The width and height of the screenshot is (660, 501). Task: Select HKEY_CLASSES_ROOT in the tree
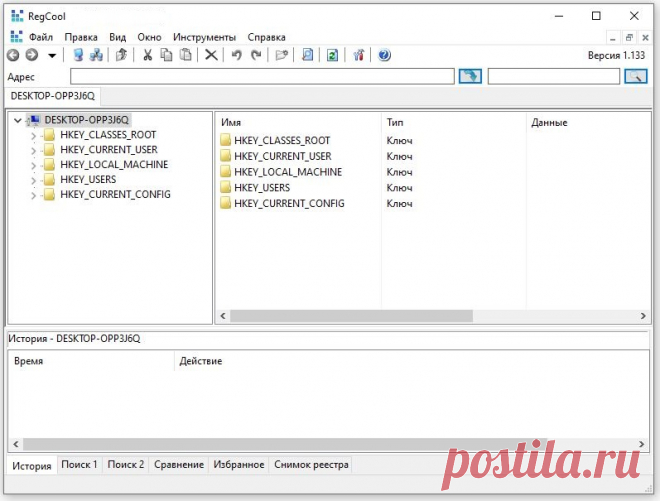108,135
